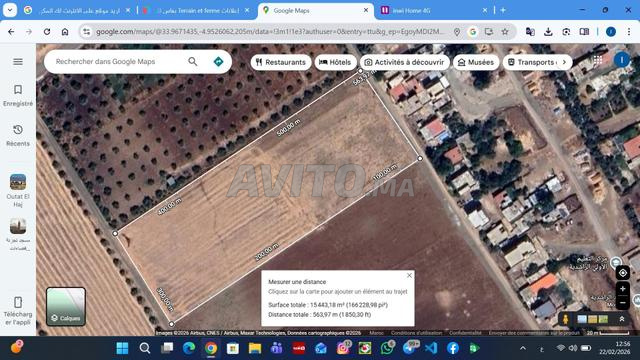640x360 pixels.
Task: Open the directions diamond icon
Action: (x=218, y=62)
